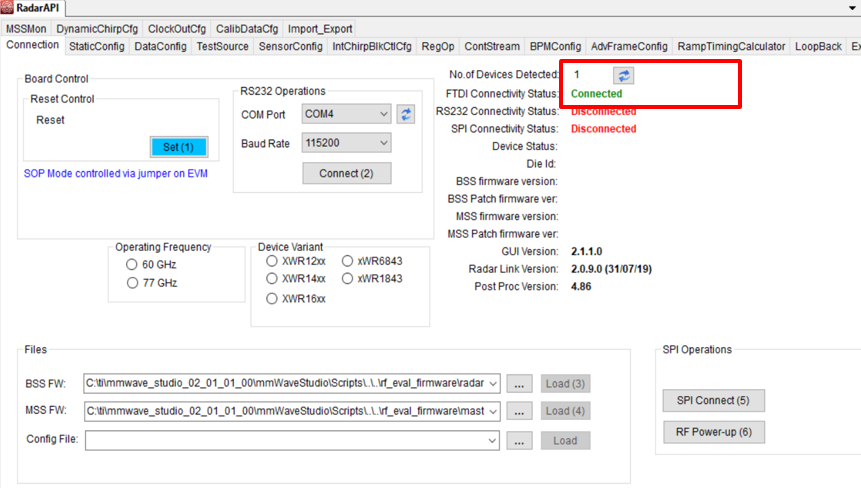
Task: Click the Connect (2) RS232 button
Action: pyautogui.click(x=346, y=173)
